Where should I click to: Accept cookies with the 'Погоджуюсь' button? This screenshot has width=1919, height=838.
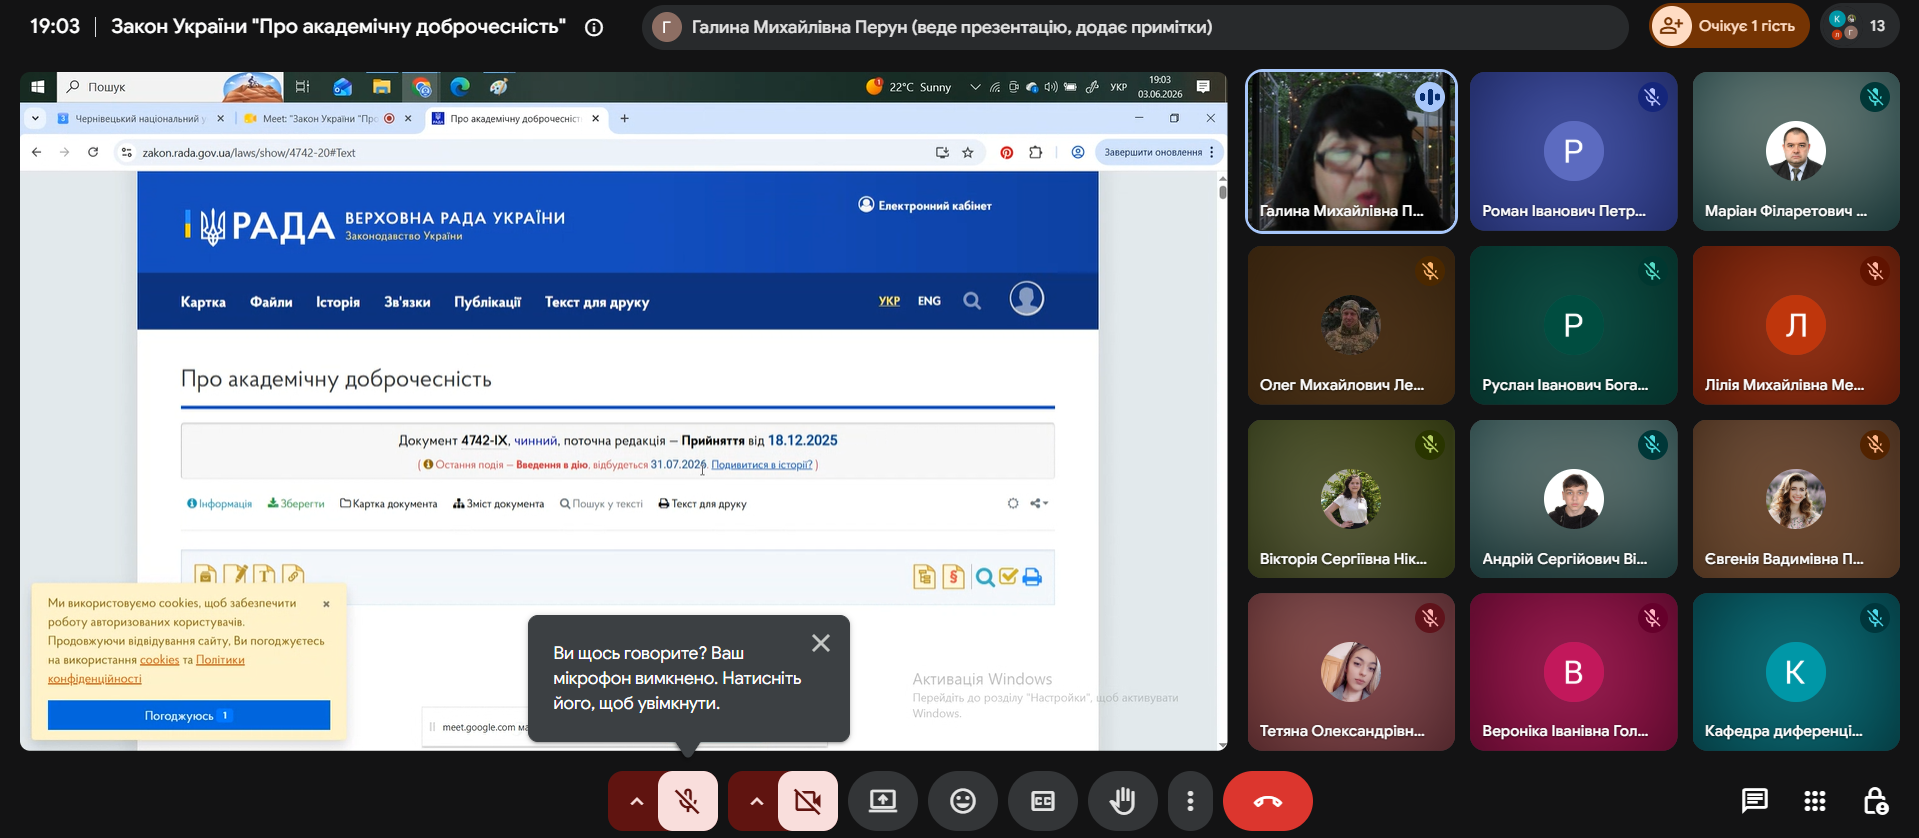pyautogui.click(x=189, y=715)
